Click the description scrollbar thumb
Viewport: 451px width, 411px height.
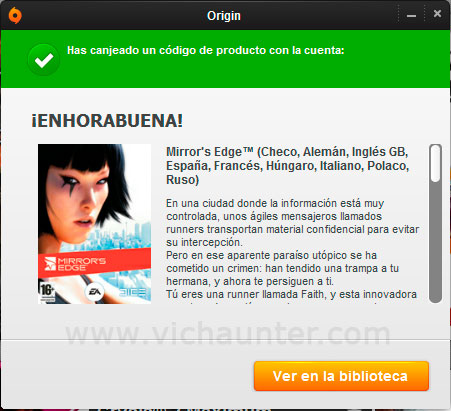435,163
